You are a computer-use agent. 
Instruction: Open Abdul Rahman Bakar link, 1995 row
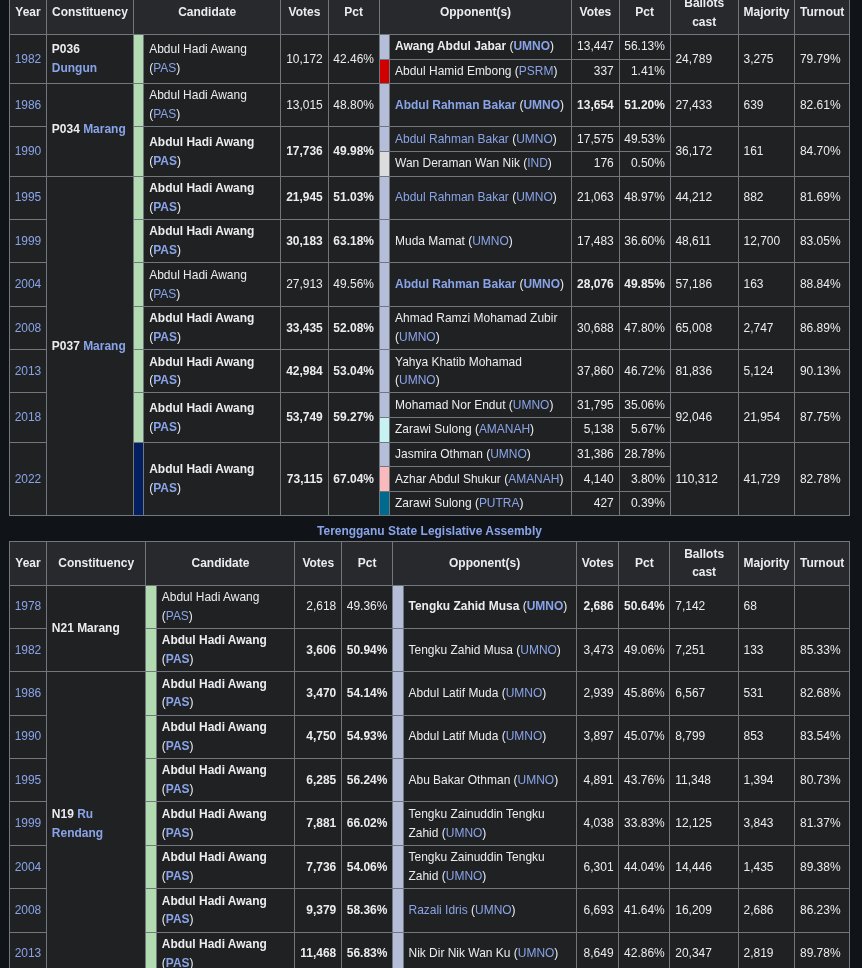point(451,197)
